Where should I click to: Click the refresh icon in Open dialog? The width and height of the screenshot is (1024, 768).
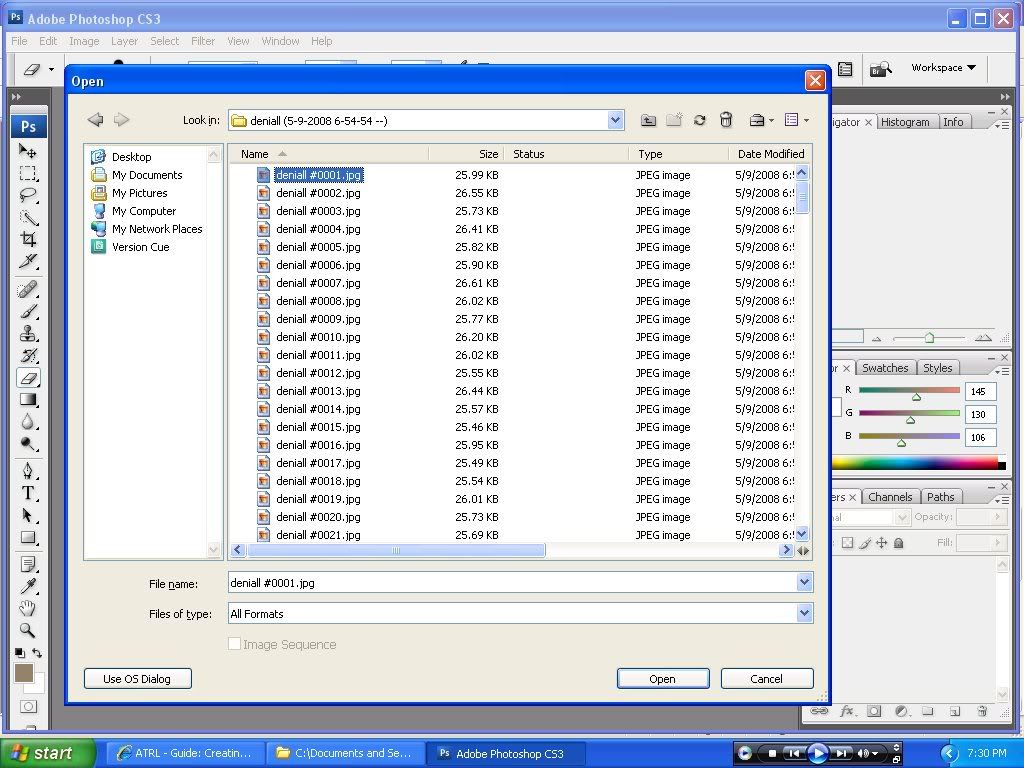[699, 120]
